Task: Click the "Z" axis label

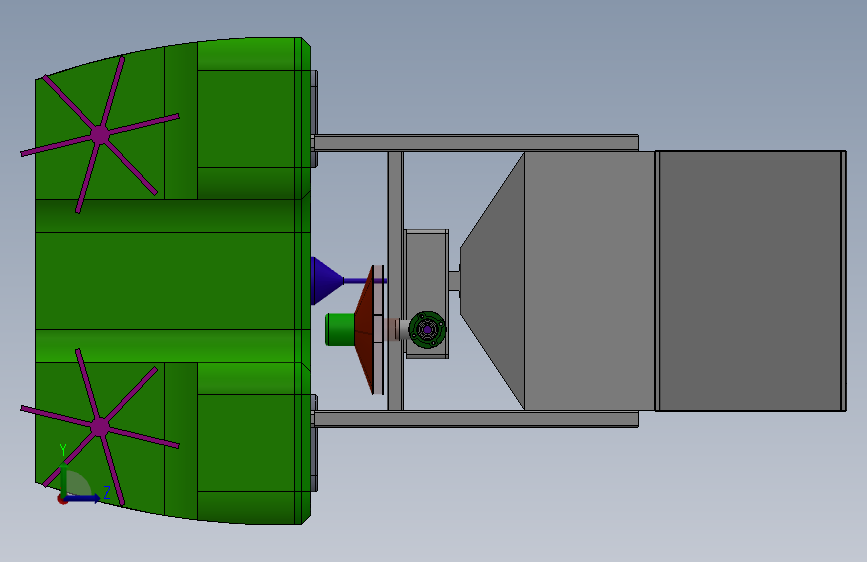Action: click(x=107, y=492)
